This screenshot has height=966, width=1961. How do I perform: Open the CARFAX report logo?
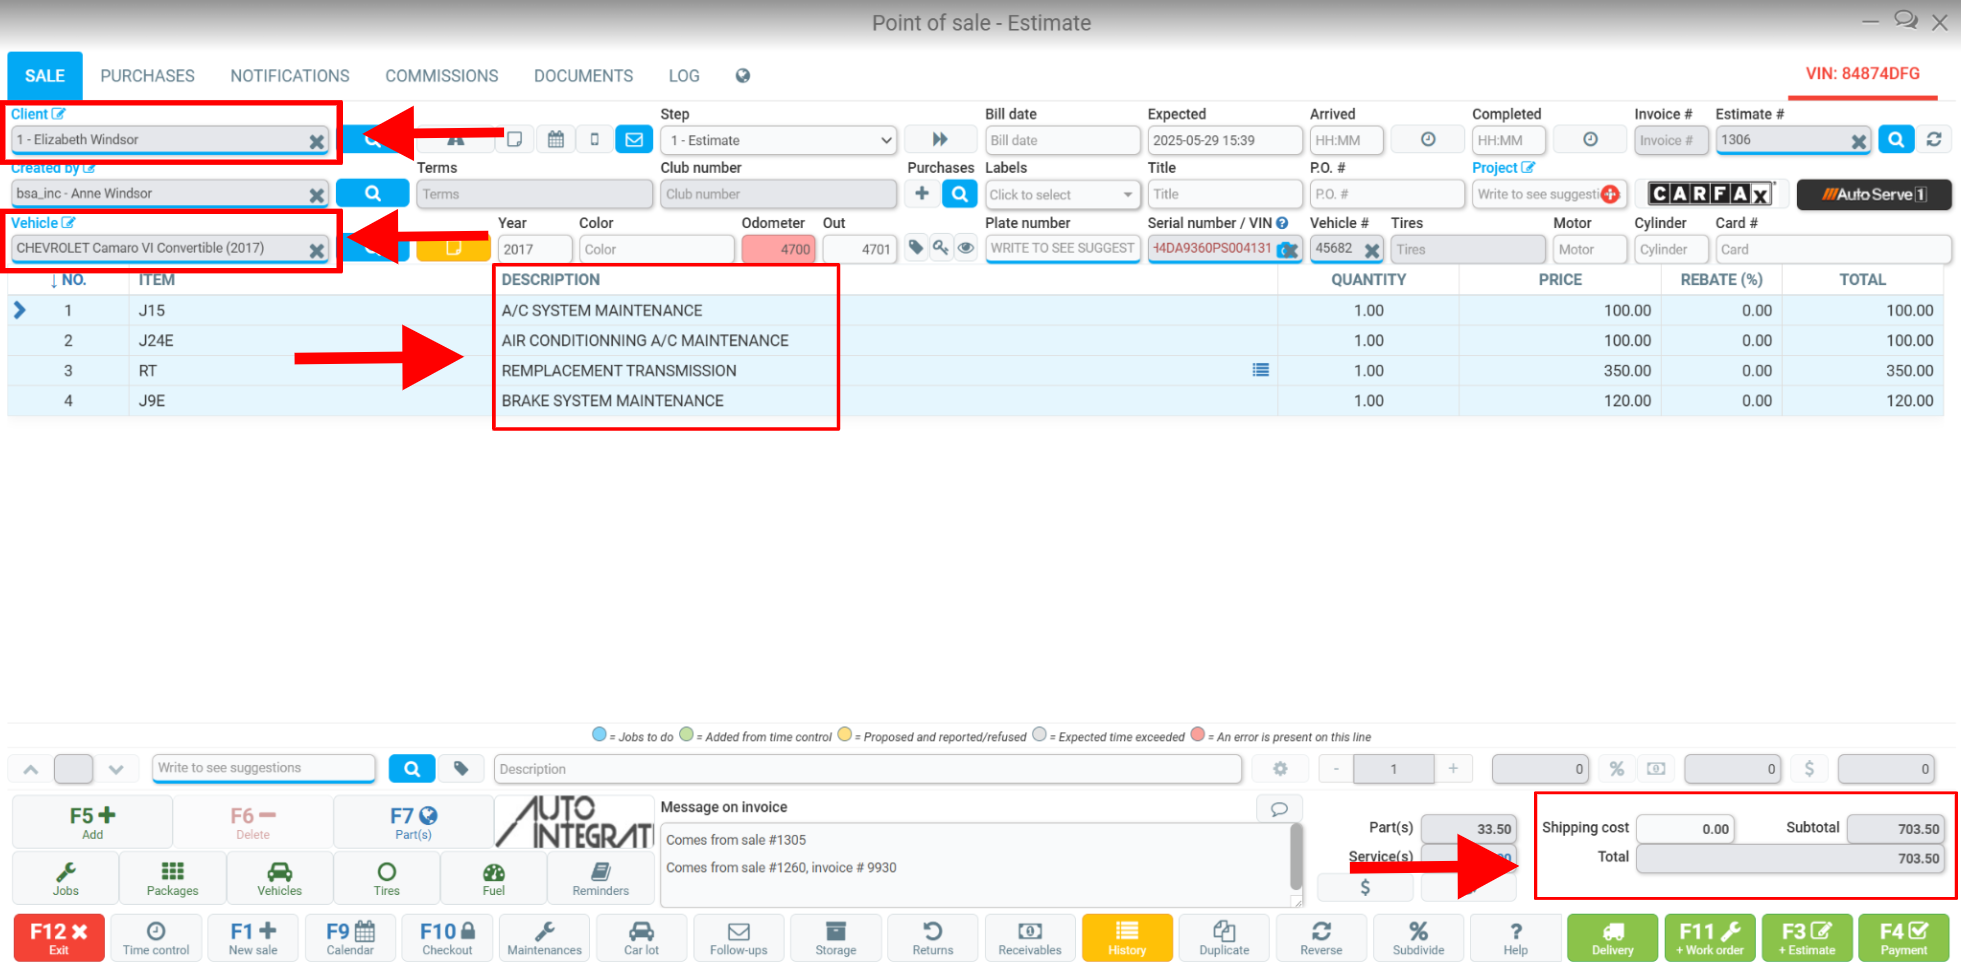pyautogui.click(x=1710, y=194)
